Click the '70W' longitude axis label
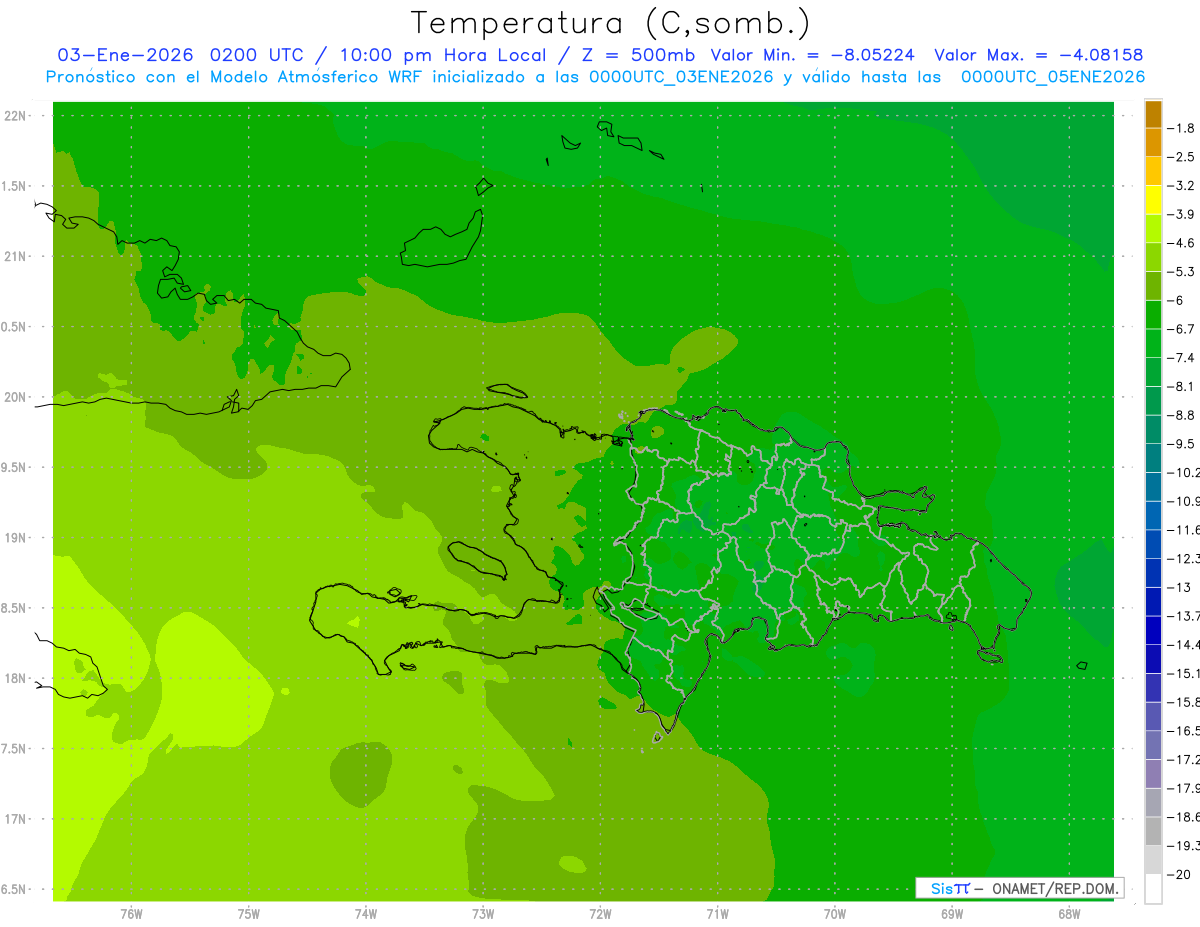The image size is (1200, 927). pos(835,914)
